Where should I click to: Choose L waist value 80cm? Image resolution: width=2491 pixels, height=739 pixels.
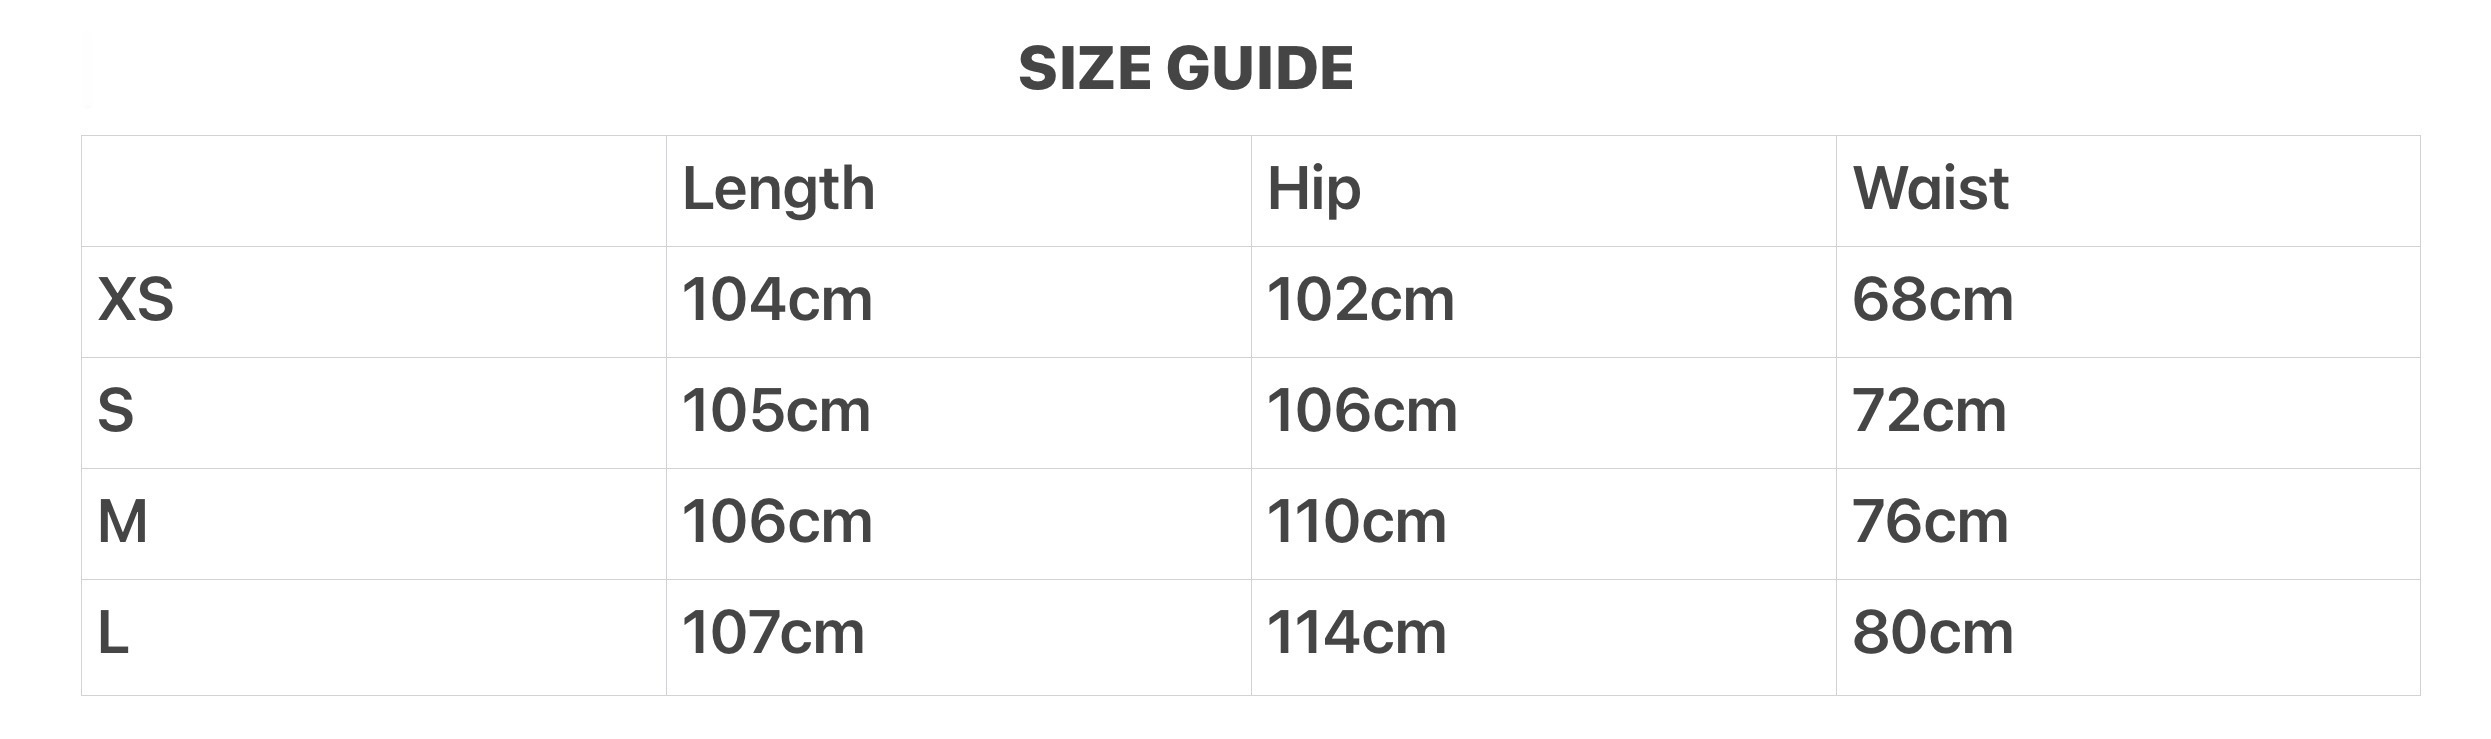click(1932, 633)
